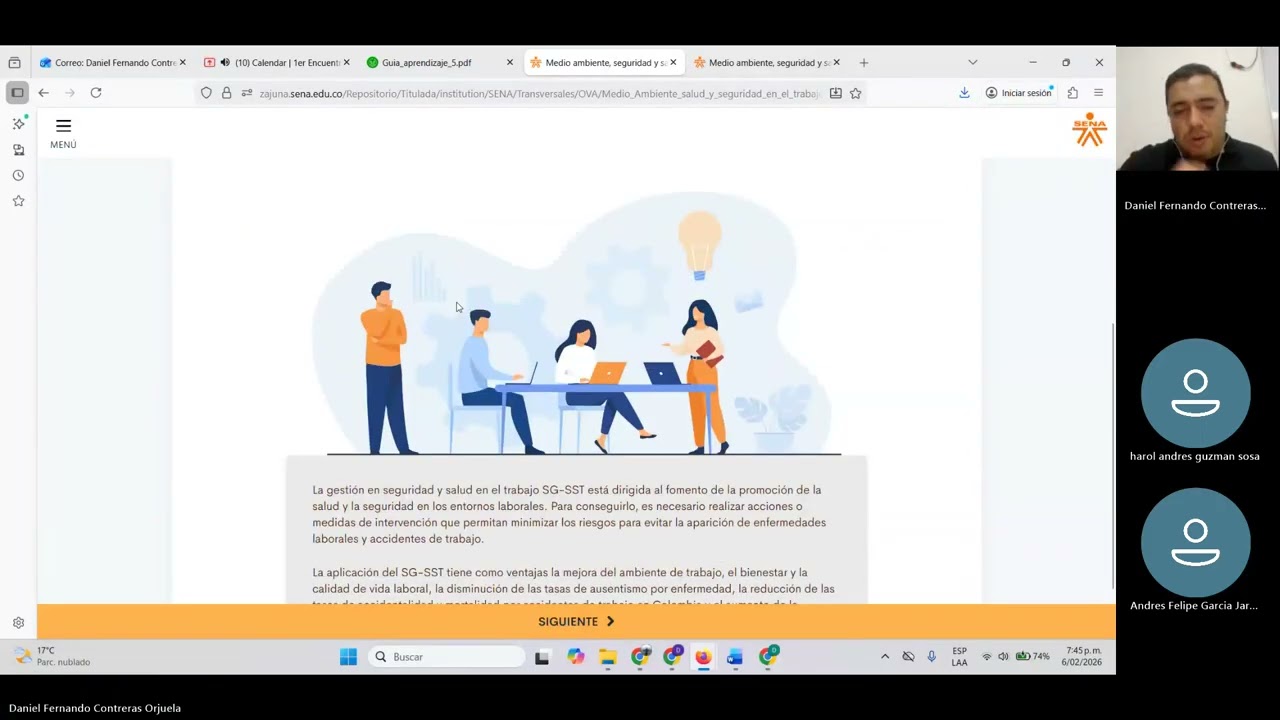Image resolution: width=1280 pixels, height=720 pixels.
Task: Switch to the last Medio ambiente tab
Action: [x=767, y=62]
